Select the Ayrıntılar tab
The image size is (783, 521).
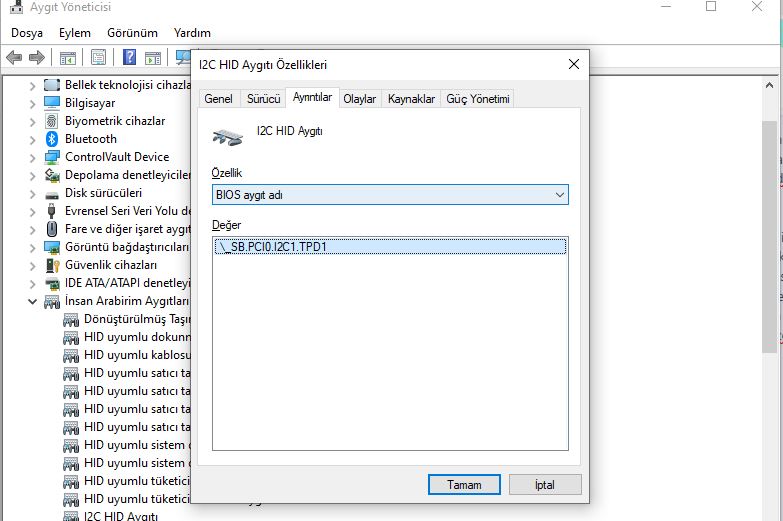point(313,97)
